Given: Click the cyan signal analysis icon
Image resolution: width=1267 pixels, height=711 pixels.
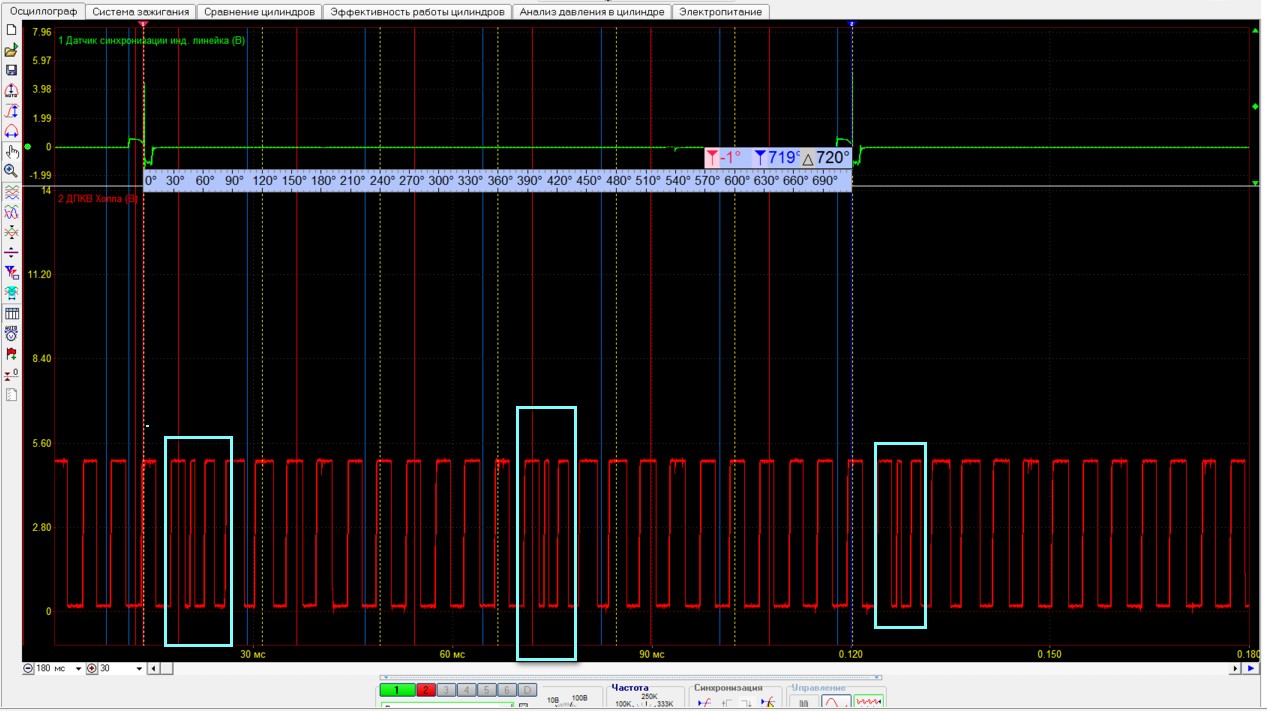Looking at the screenshot, I should coord(11,292).
